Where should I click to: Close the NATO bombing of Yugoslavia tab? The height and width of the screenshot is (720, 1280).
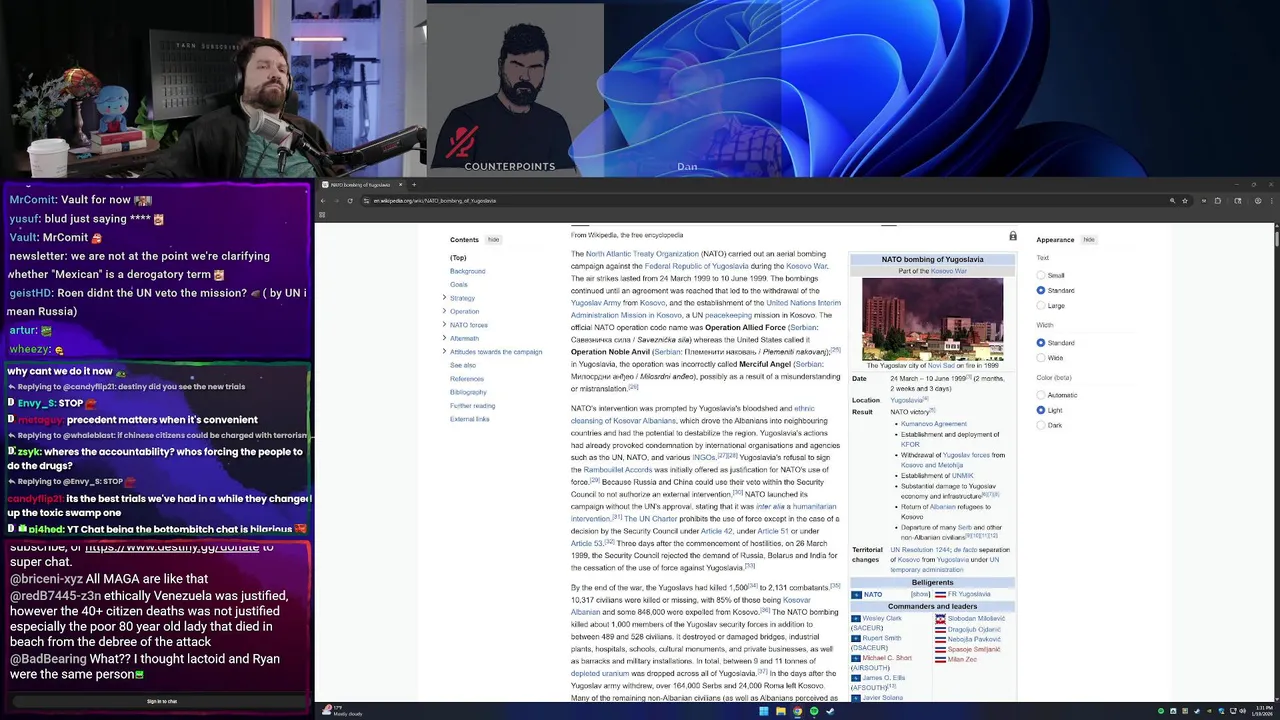click(400, 185)
